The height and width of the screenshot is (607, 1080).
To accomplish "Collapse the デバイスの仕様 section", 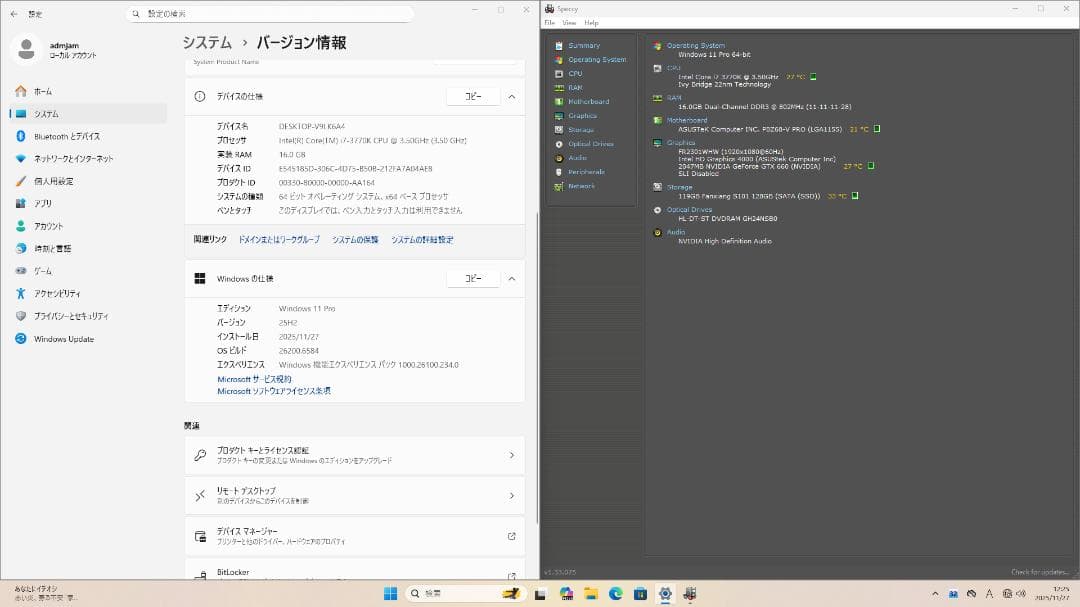I will [x=511, y=96].
